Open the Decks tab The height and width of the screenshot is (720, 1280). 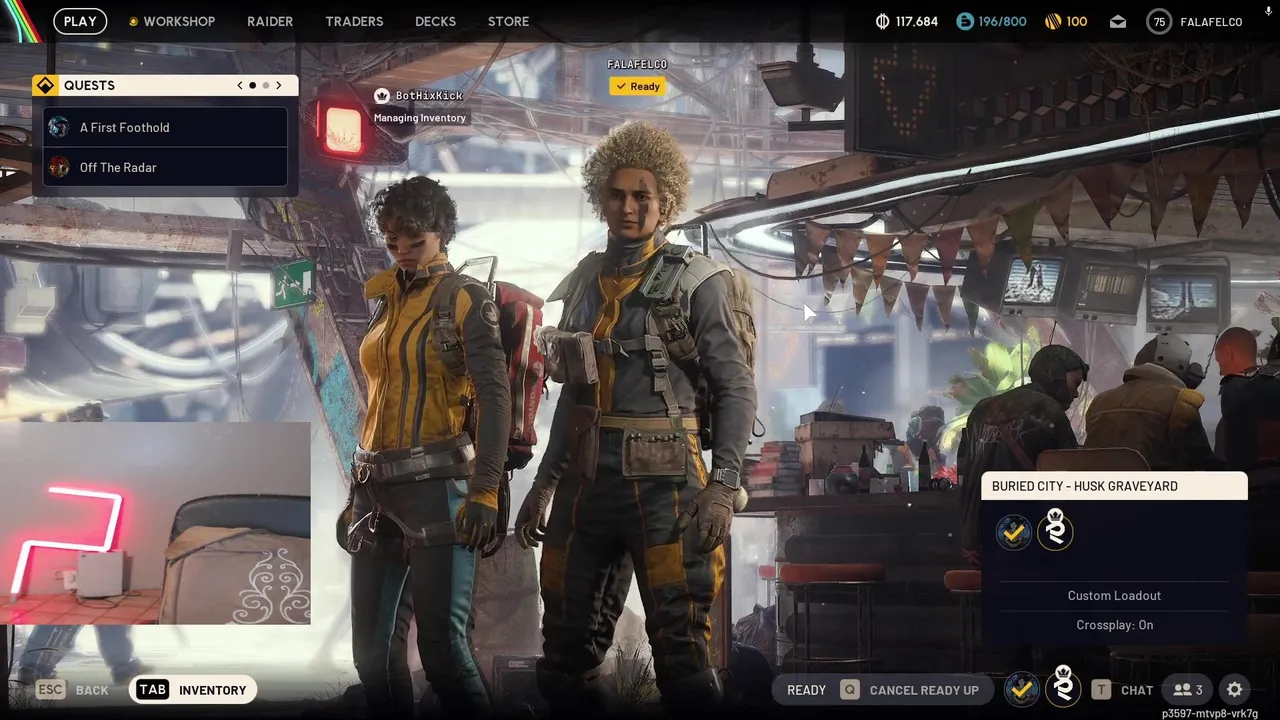(435, 21)
